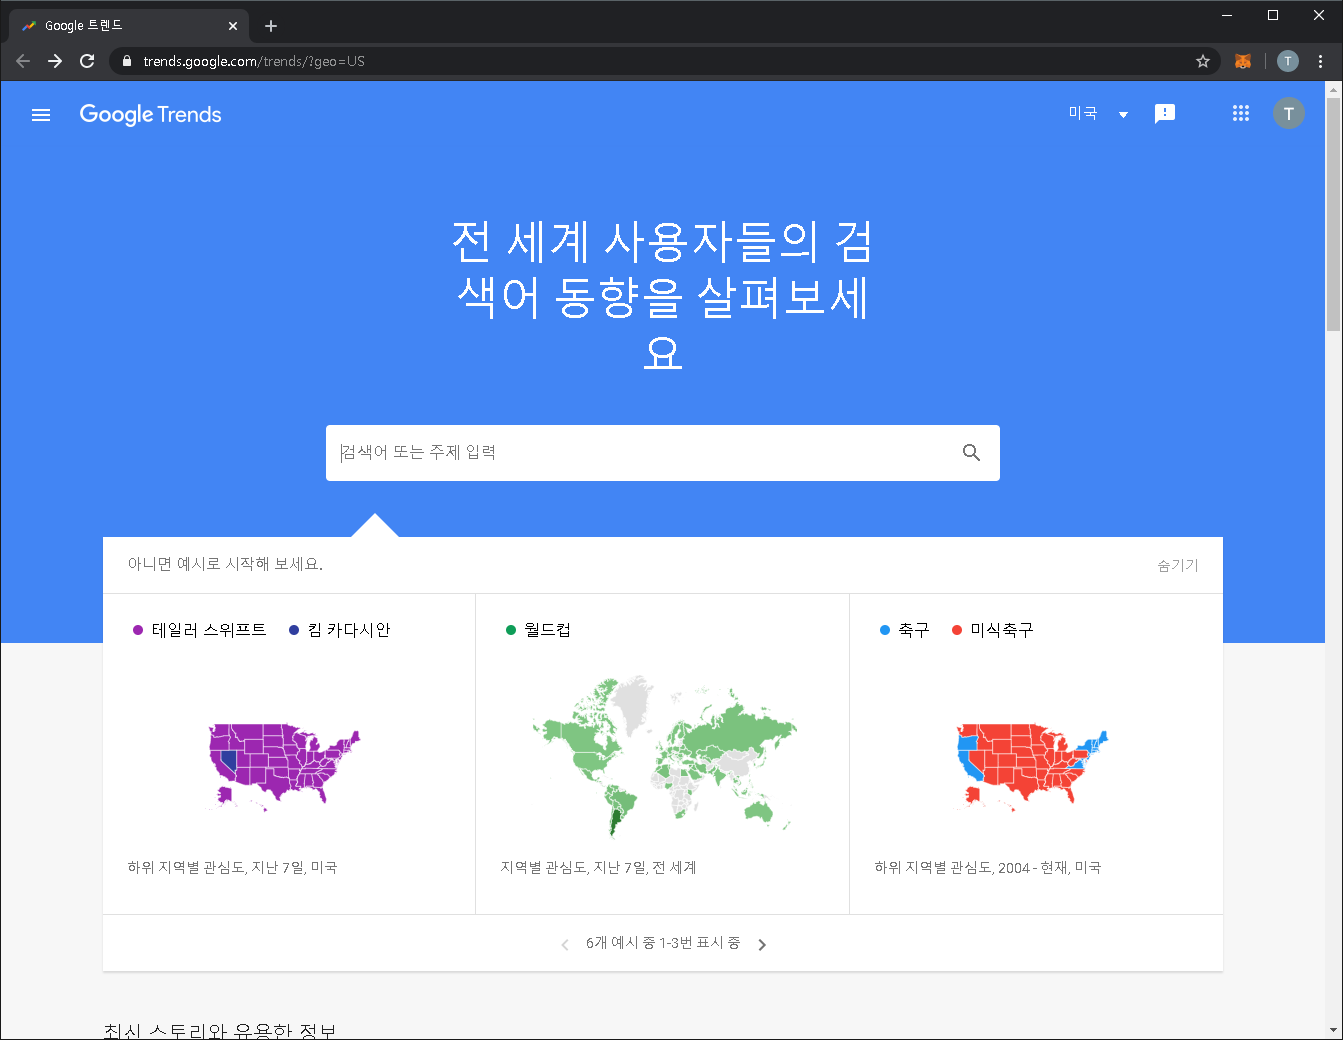Close the Google 트렌드 tab

pyautogui.click(x=233, y=26)
